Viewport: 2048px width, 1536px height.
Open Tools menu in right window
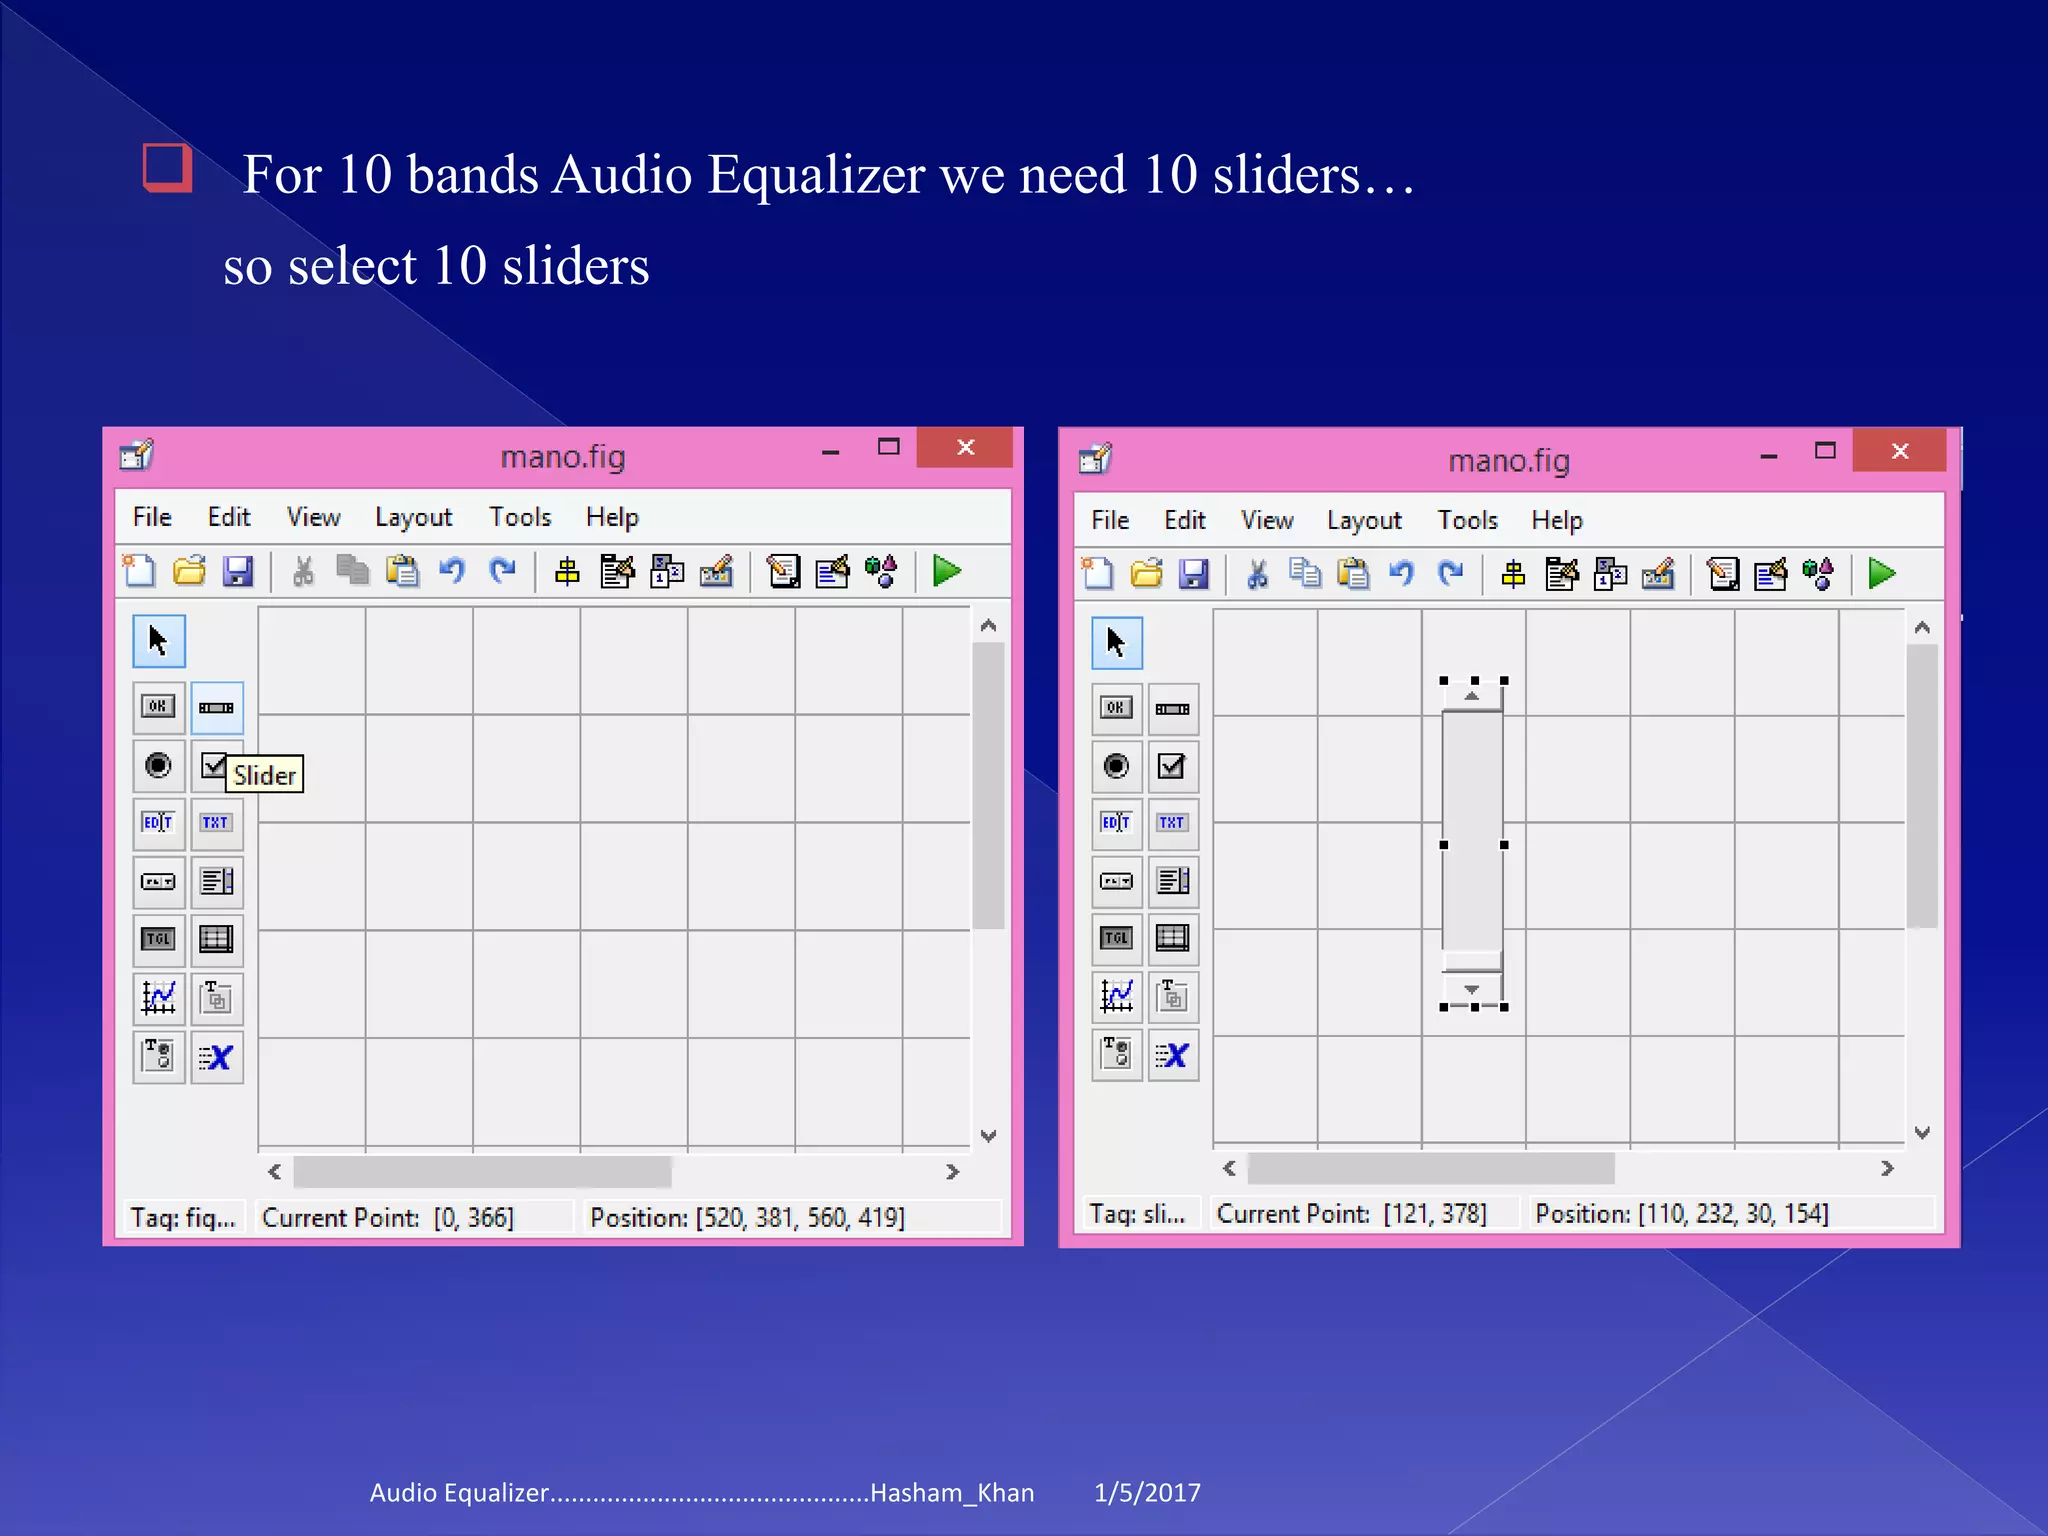pos(1467,520)
